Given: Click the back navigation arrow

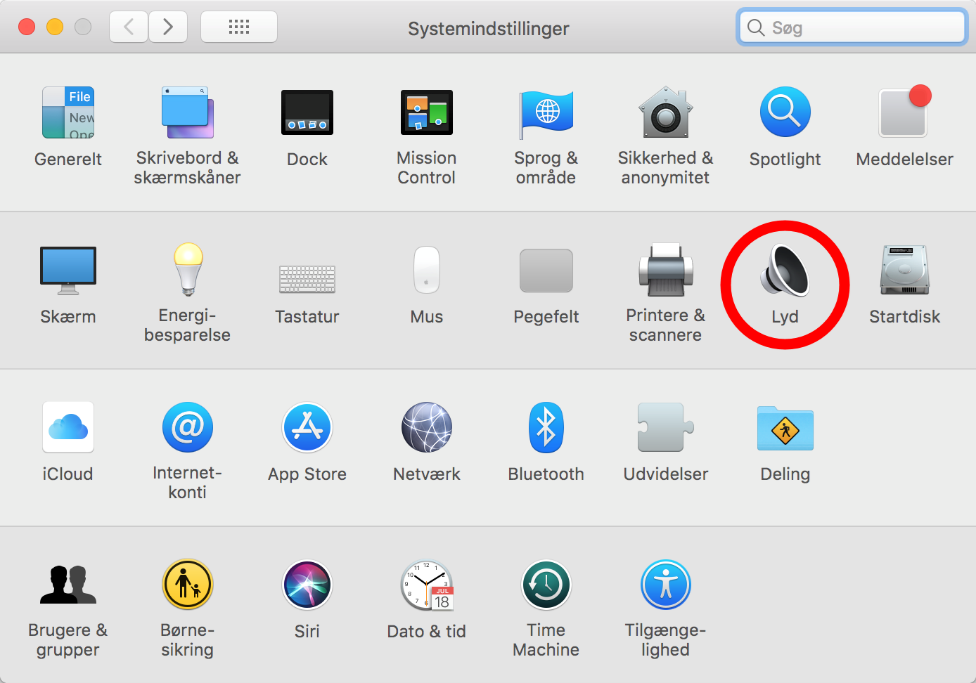Looking at the screenshot, I should pyautogui.click(x=128, y=26).
